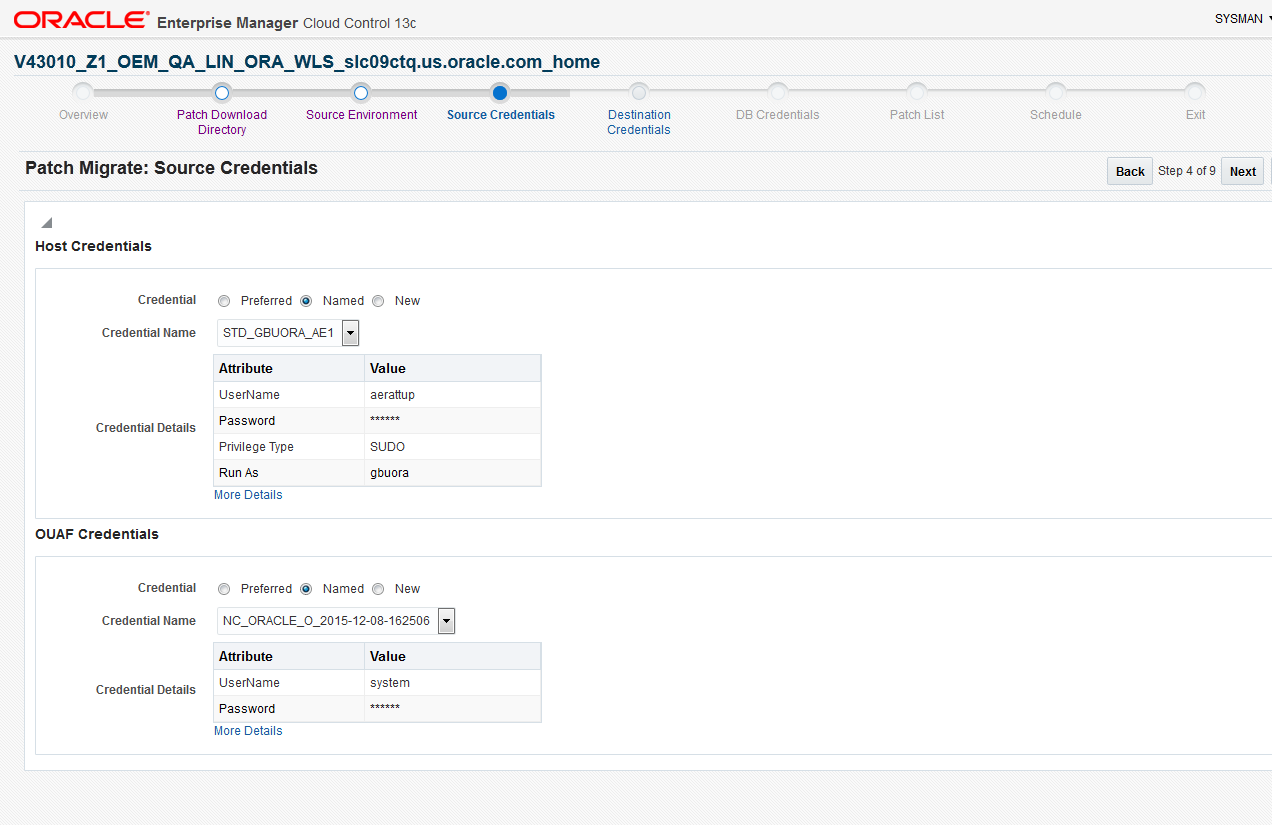
Task: Click the Oracle logo
Action: click(82, 20)
